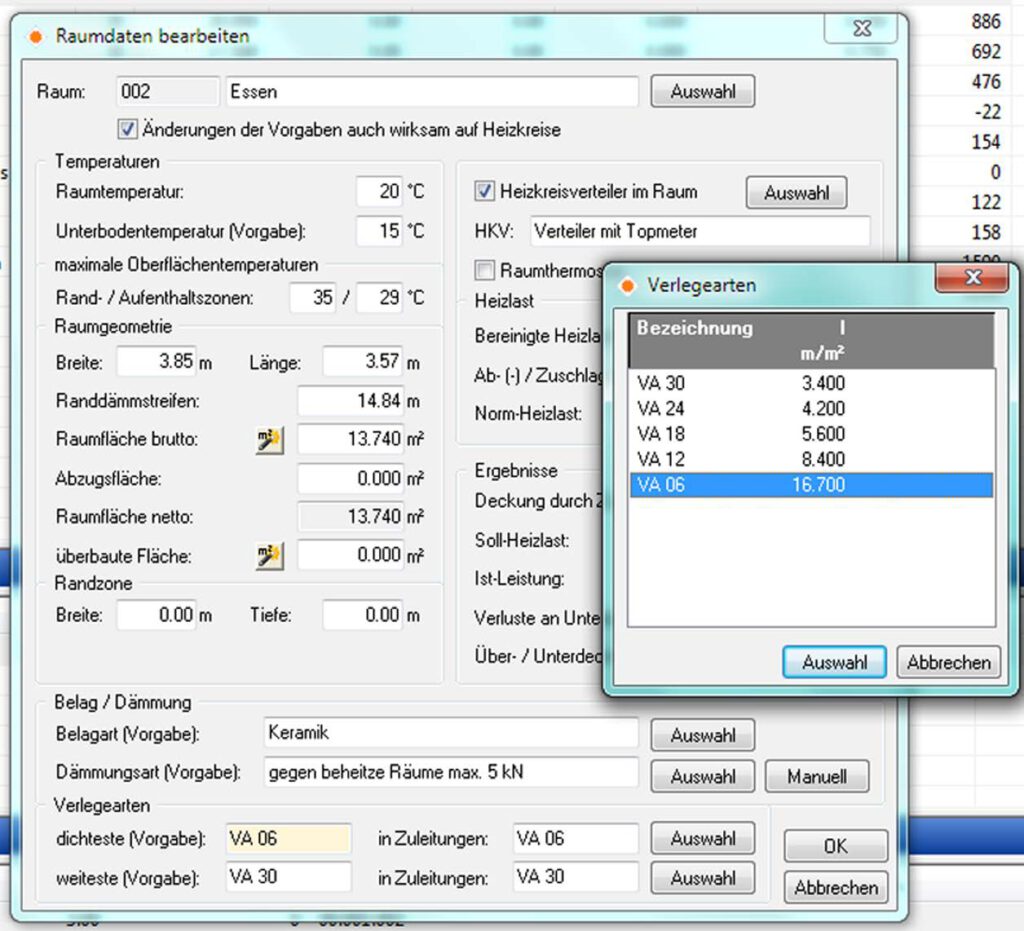Click the area calculator icon beside Raumfläche brutto

(x=269, y=440)
